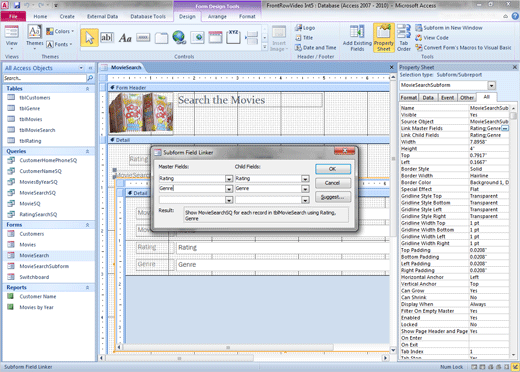Convert Form's Macros to Visual Basic

click(x=463, y=48)
